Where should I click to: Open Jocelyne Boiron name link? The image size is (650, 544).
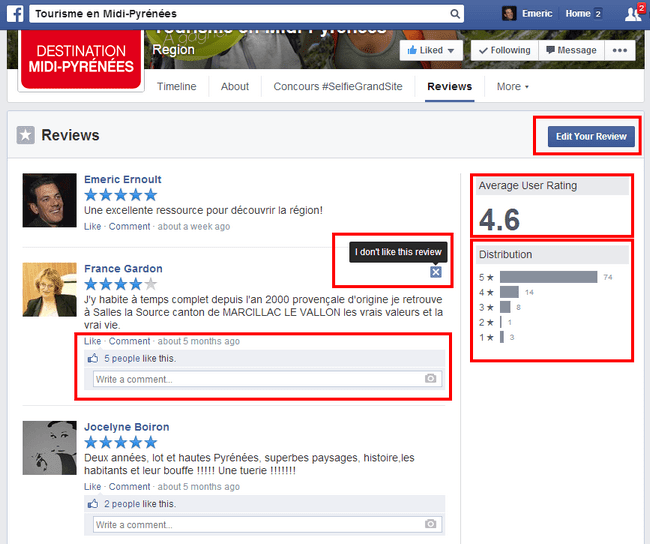point(126,427)
